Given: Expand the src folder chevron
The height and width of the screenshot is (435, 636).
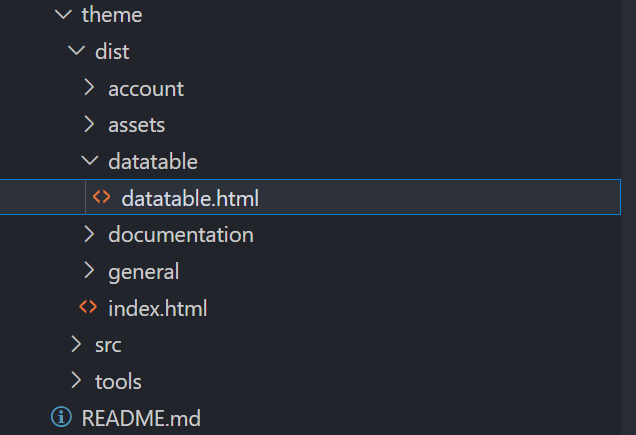Looking at the screenshot, I should [76, 344].
